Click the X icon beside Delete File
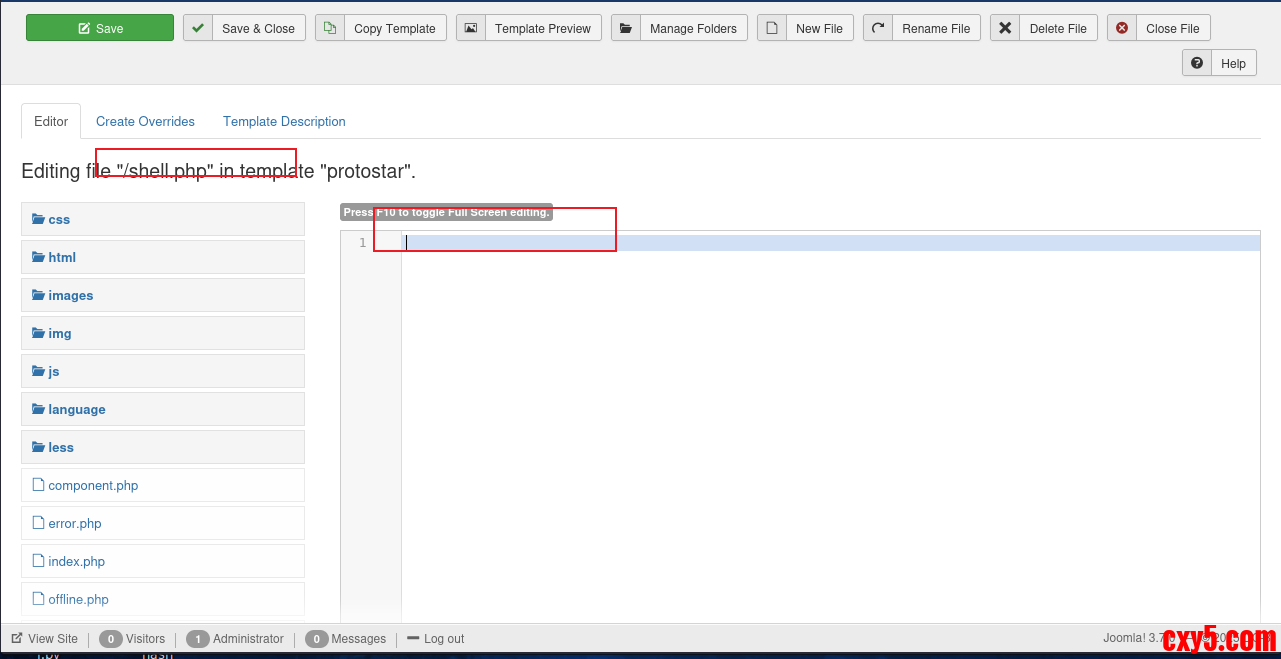The width and height of the screenshot is (1281, 659). [1005, 28]
